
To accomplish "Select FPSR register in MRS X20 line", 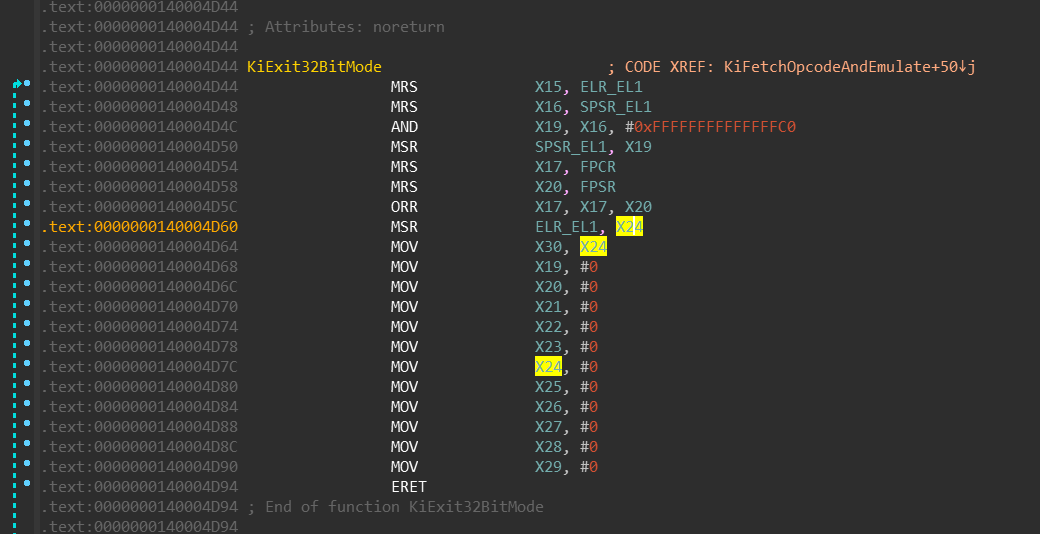I will (598, 187).
